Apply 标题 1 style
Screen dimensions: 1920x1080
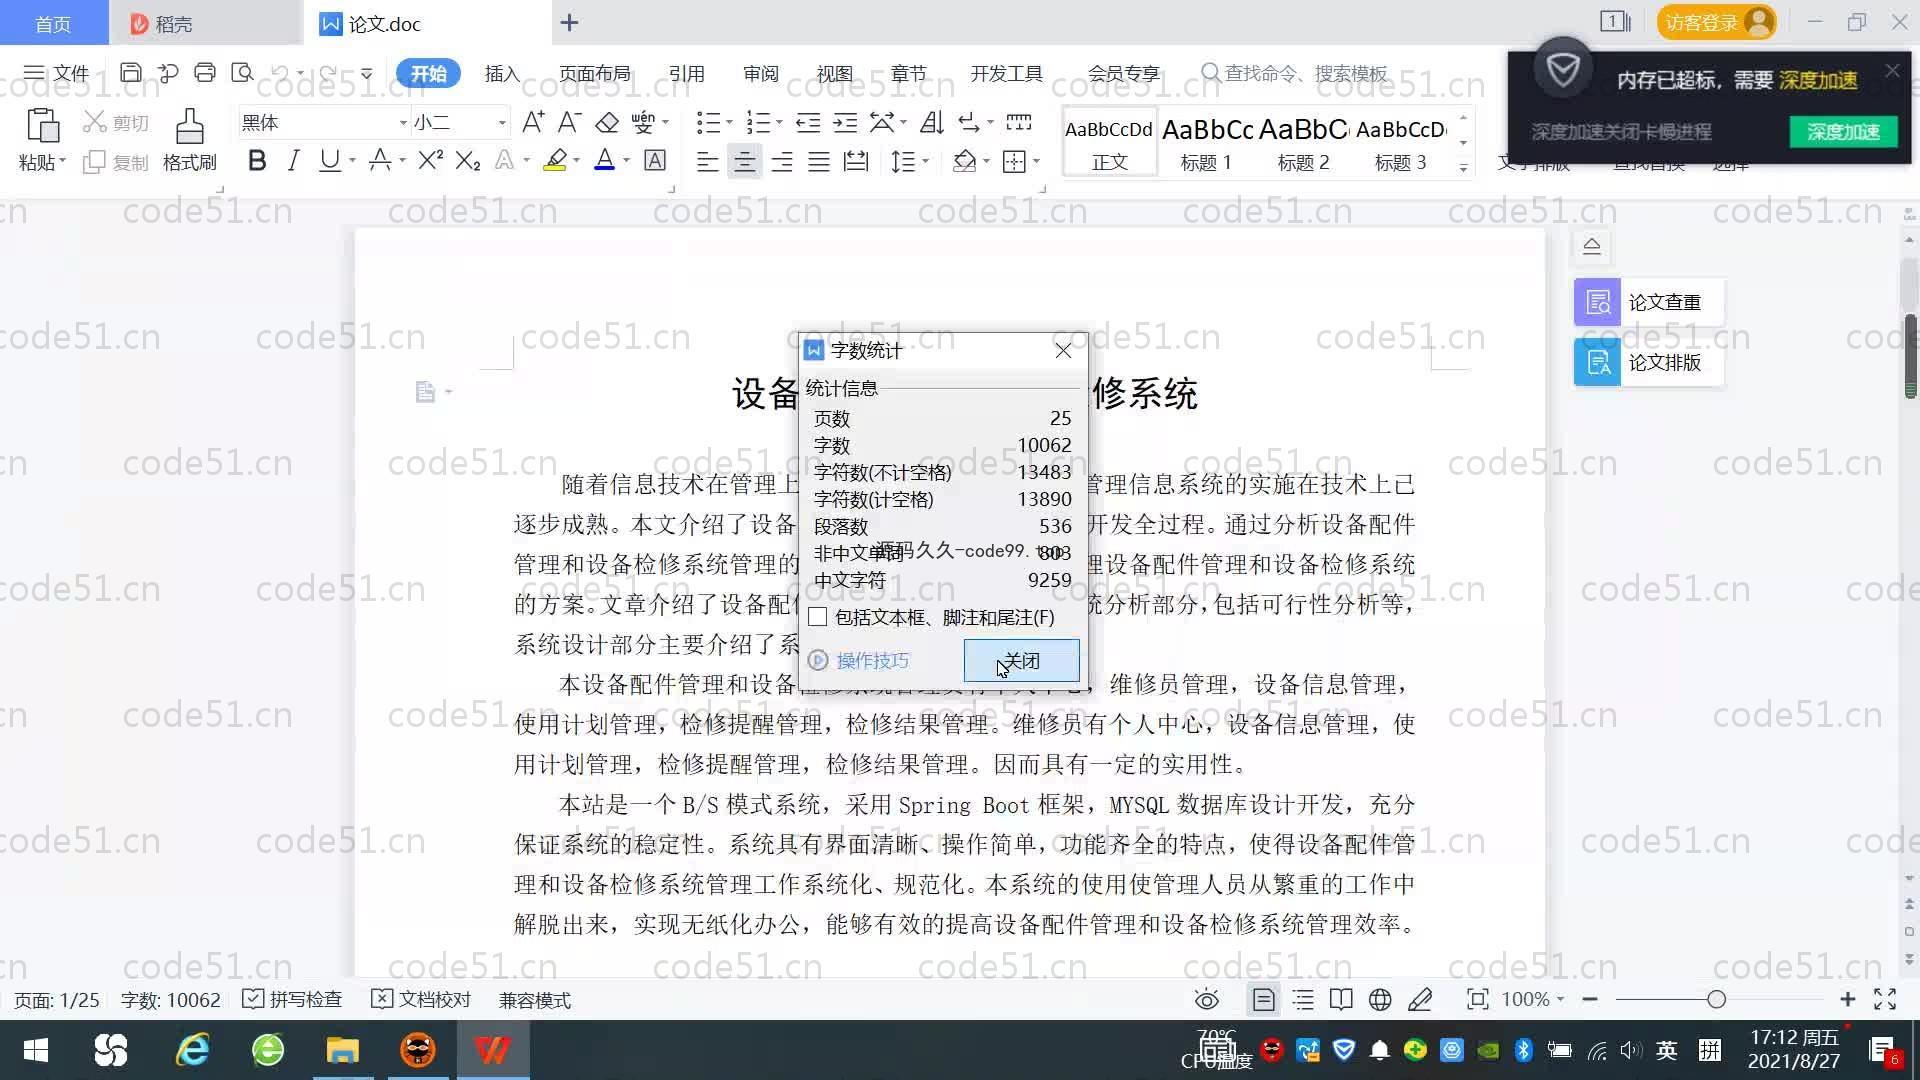point(1207,142)
